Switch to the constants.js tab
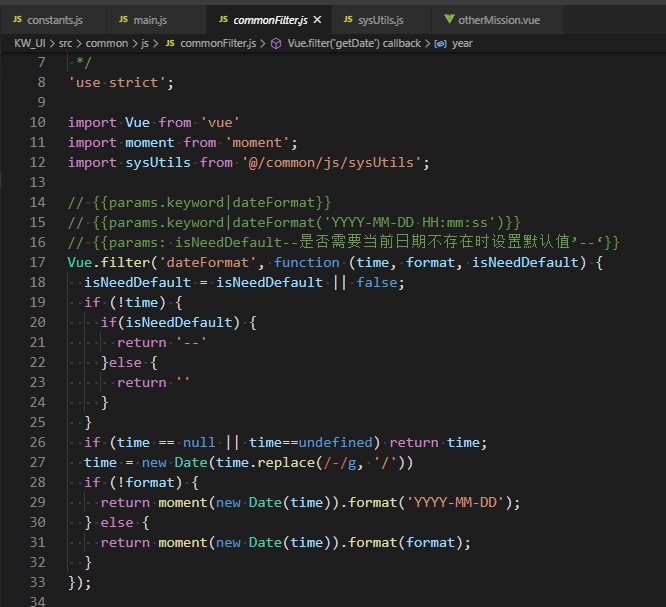Image resolution: width=666 pixels, height=607 pixels. pyautogui.click(x=53, y=20)
